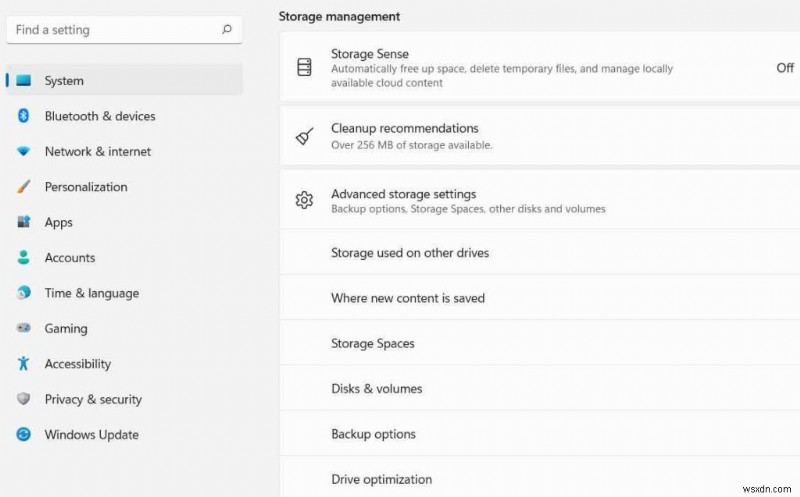Go to Time & language settings
Viewport: 800px width, 497px height.
click(91, 293)
